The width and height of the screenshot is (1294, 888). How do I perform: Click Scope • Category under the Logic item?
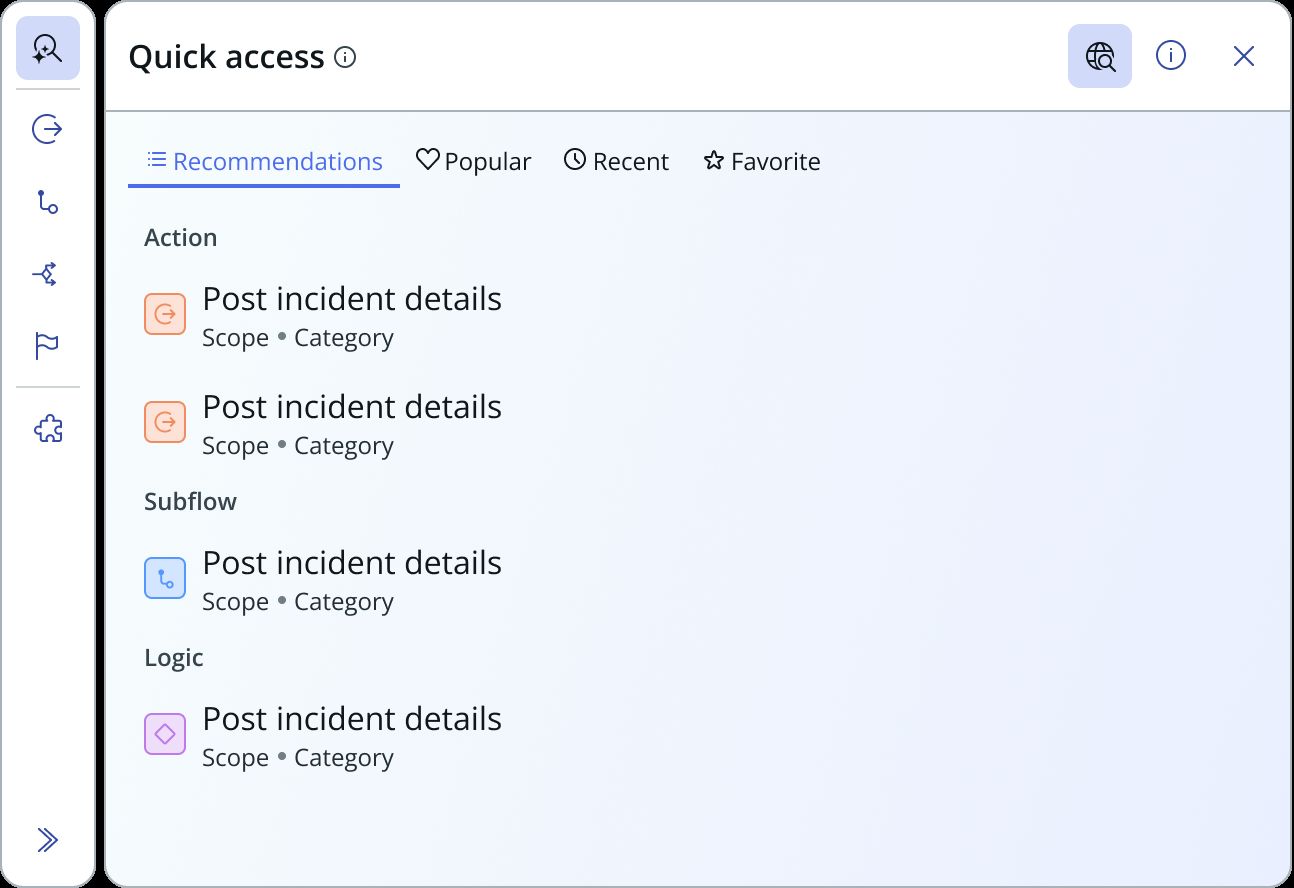tap(298, 758)
